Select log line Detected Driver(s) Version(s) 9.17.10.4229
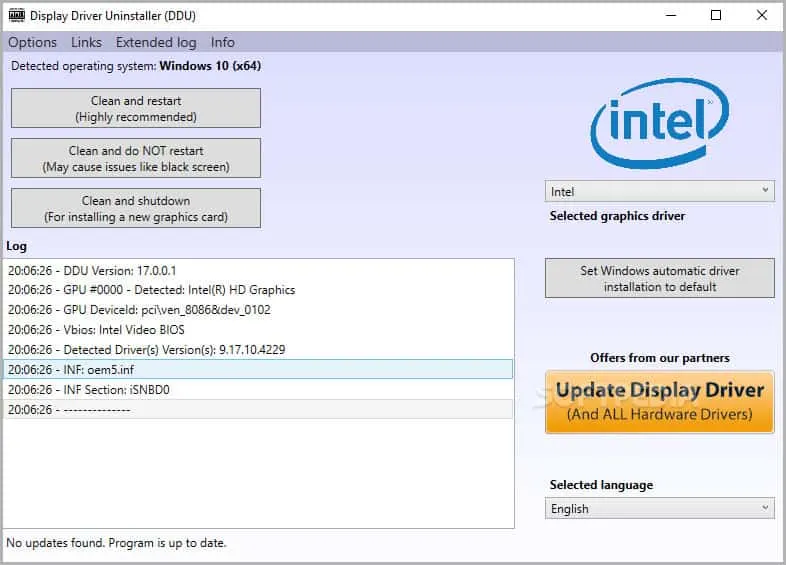Screen dimensions: 786x565 coord(258,350)
